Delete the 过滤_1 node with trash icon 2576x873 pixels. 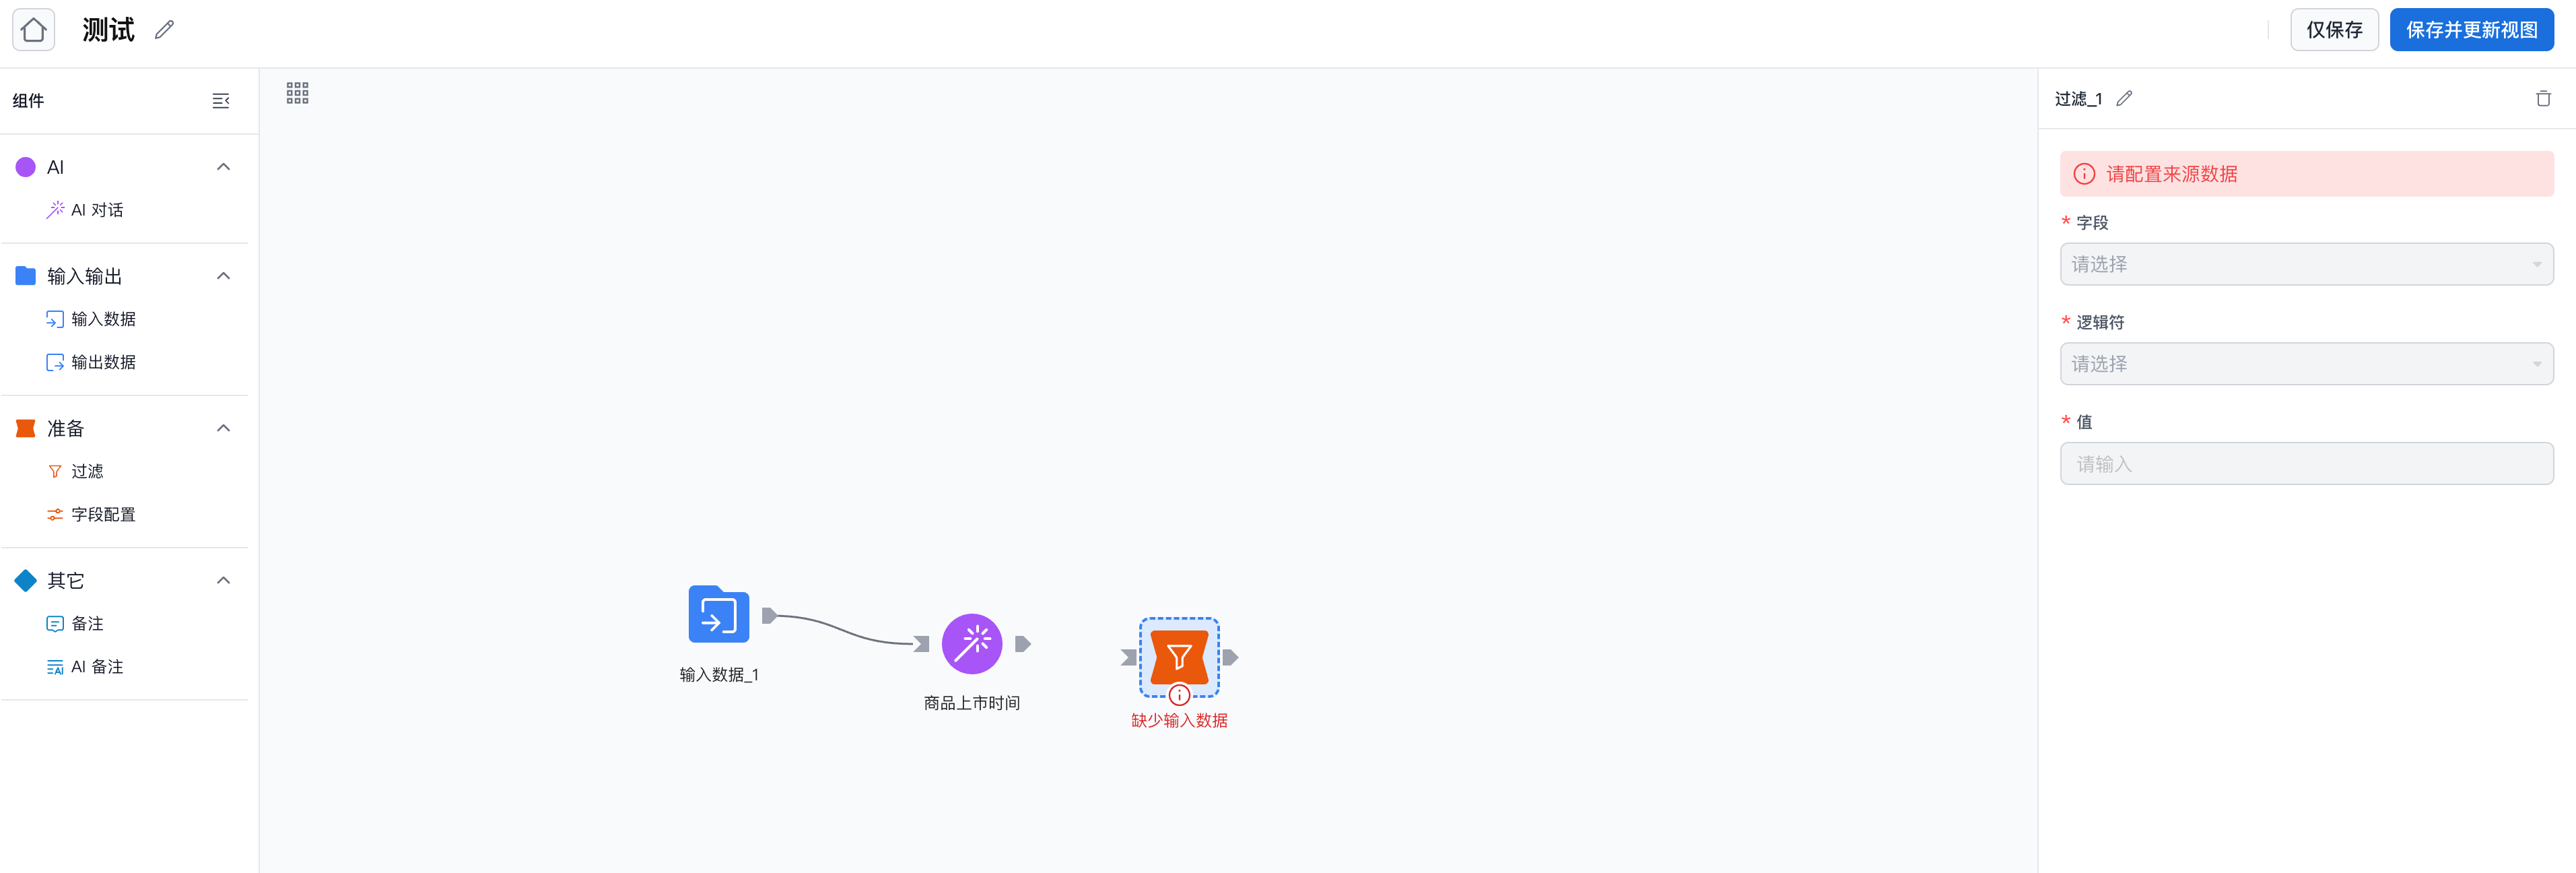[2542, 99]
